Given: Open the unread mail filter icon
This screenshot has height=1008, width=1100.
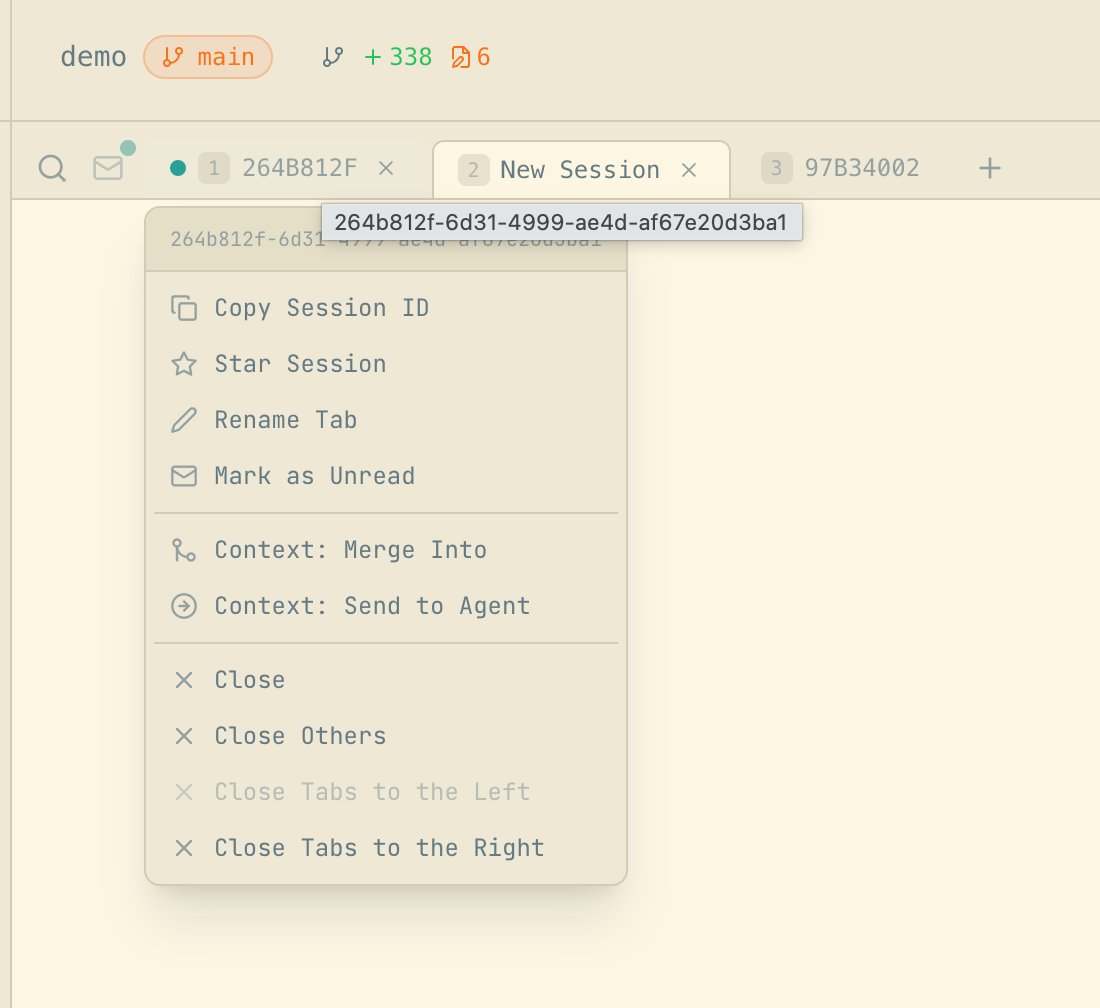Looking at the screenshot, I should (108, 168).
